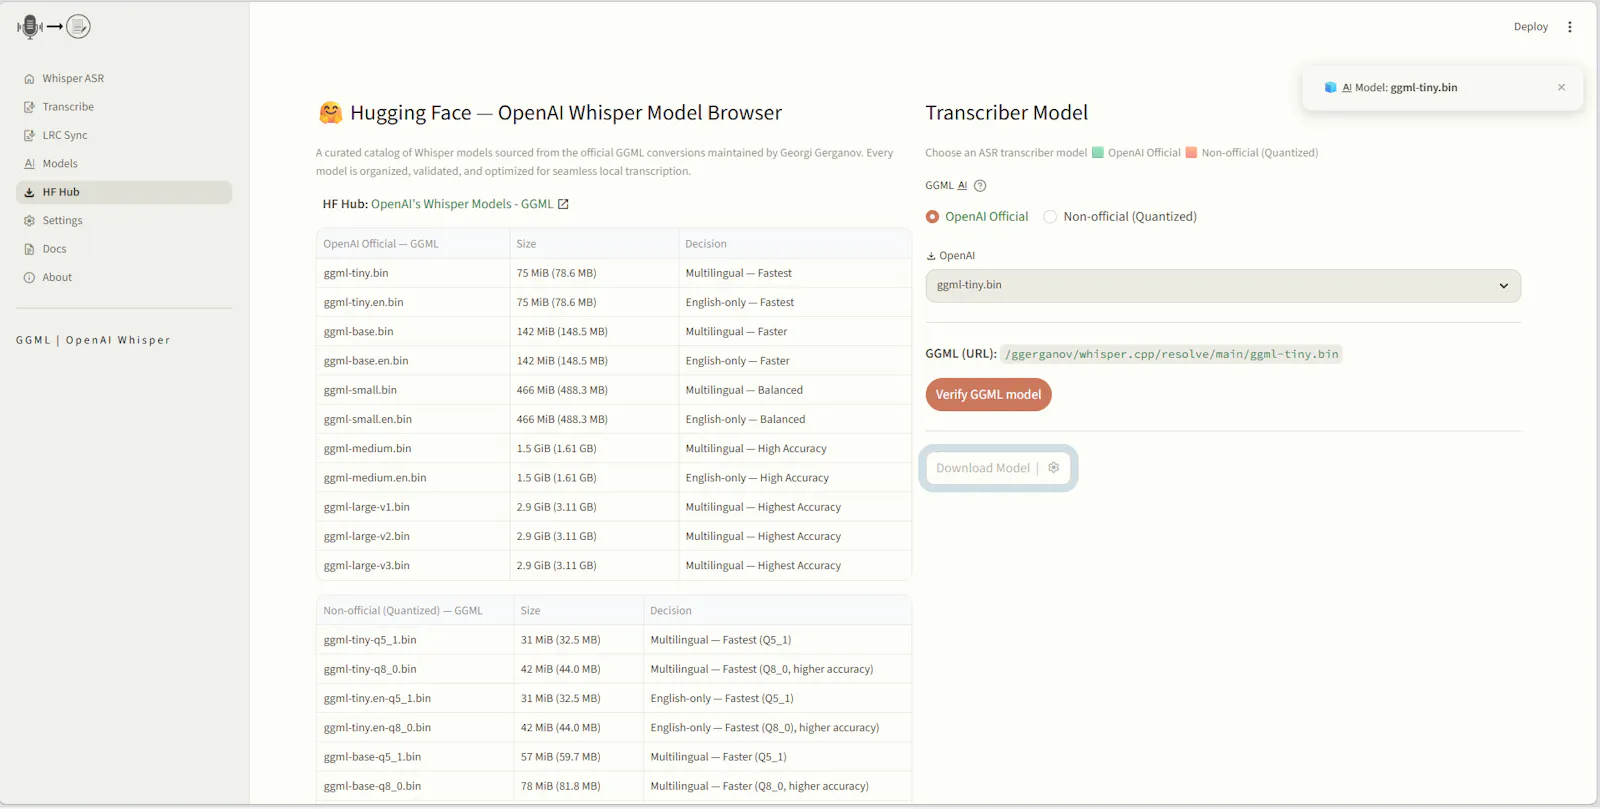
Task: Click Verify GGML model button
Action: 988,395
